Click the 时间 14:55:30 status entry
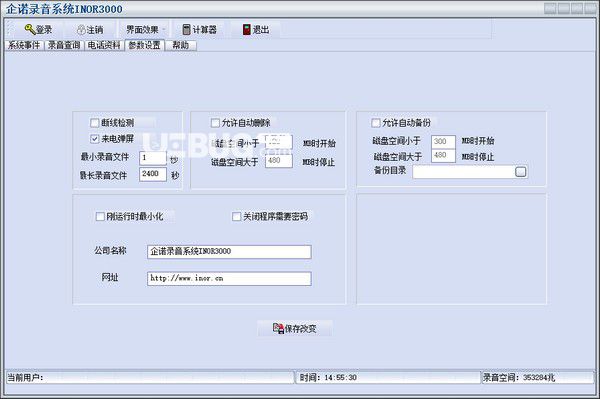The width and height of the screenshot is (600, 399). tap(388, 378)
